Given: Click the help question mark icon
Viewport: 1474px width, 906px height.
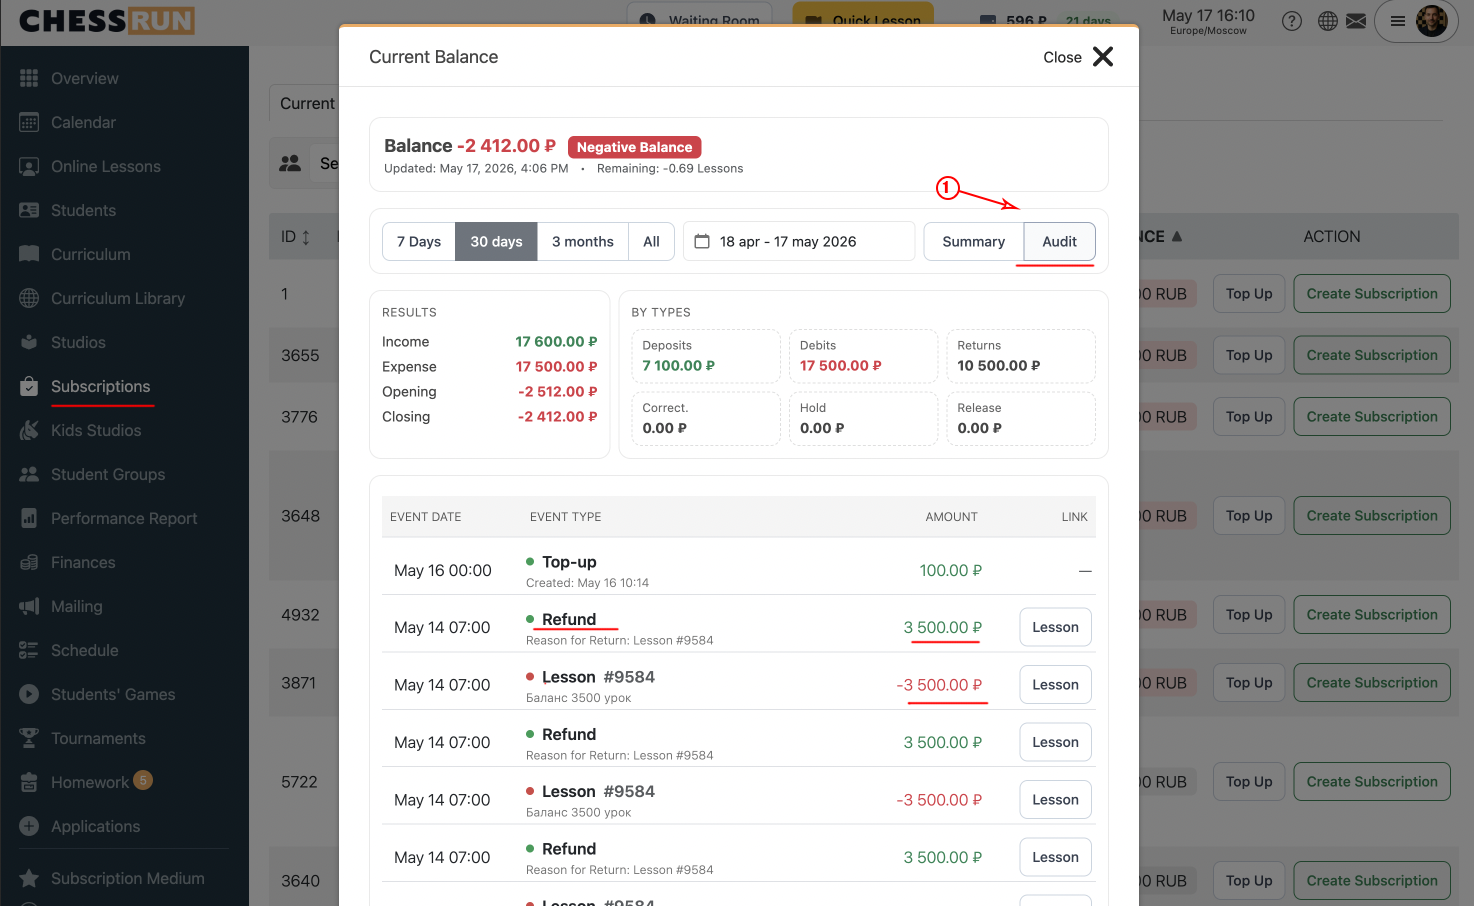Looking at the screenshot, I should [x=1292, y=21].
